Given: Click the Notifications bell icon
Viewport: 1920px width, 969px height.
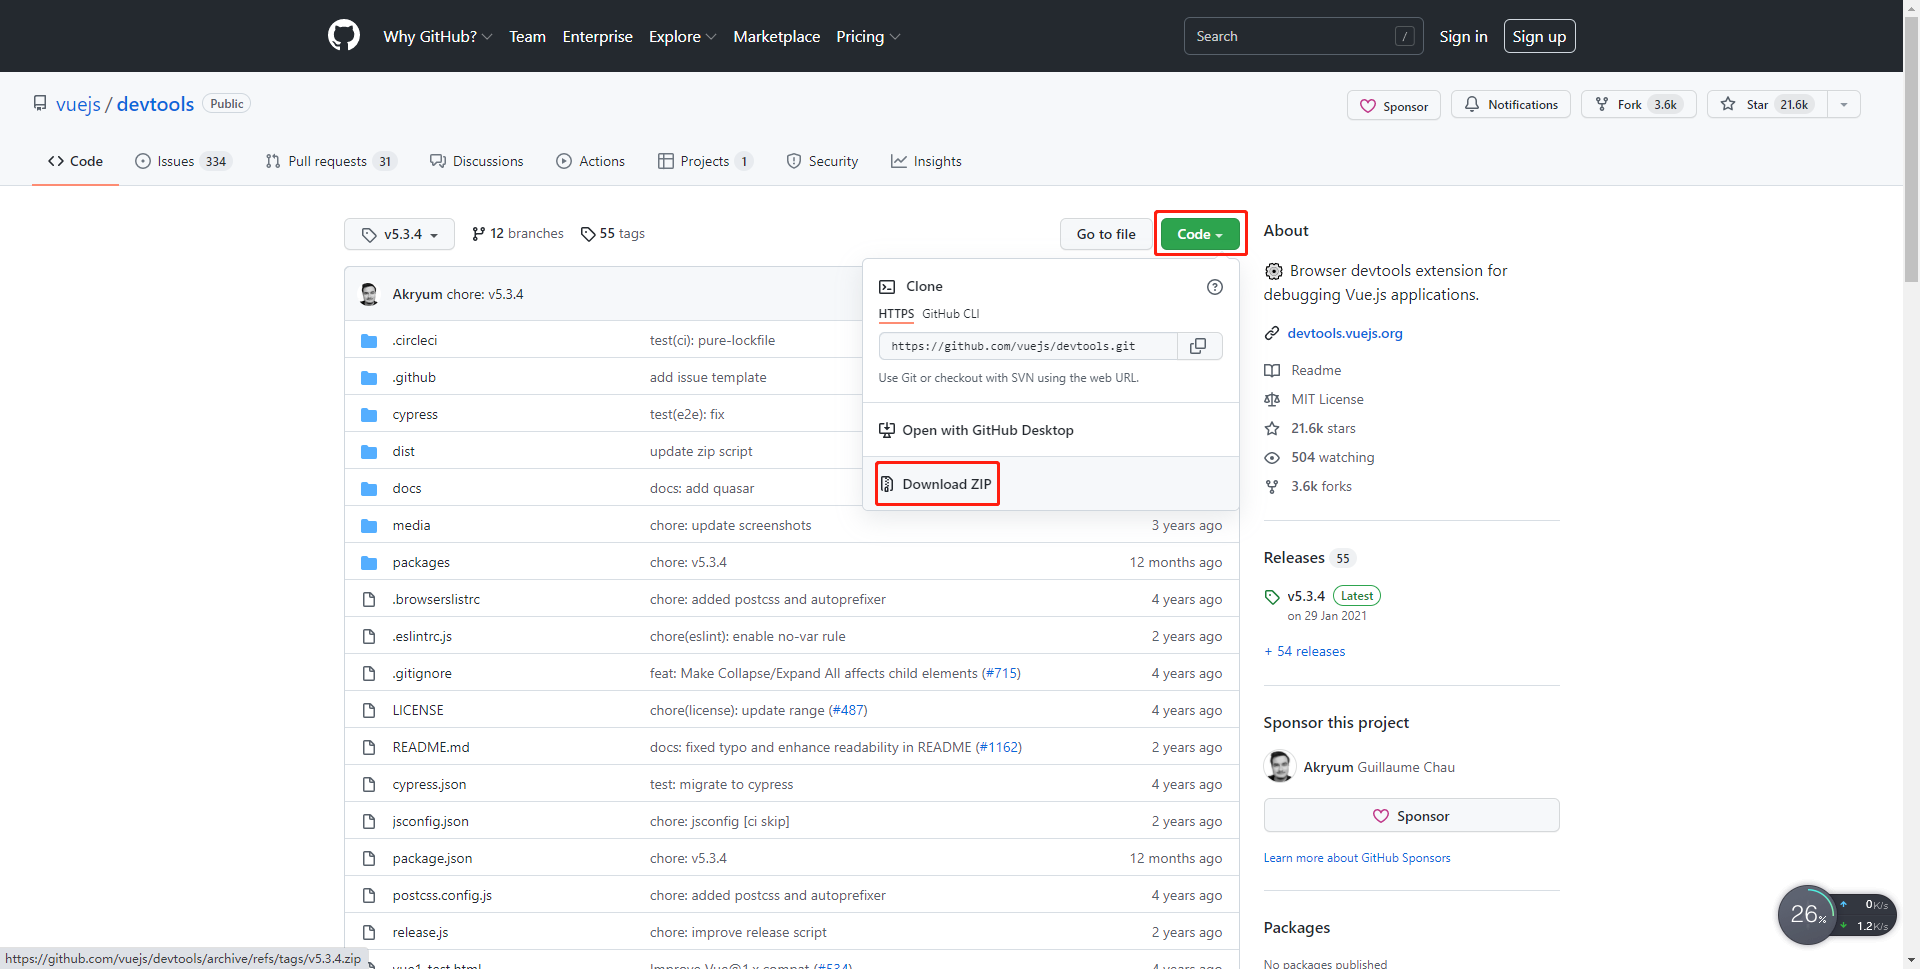Looking at the screenshot, I should click(x=1471, y=104).
